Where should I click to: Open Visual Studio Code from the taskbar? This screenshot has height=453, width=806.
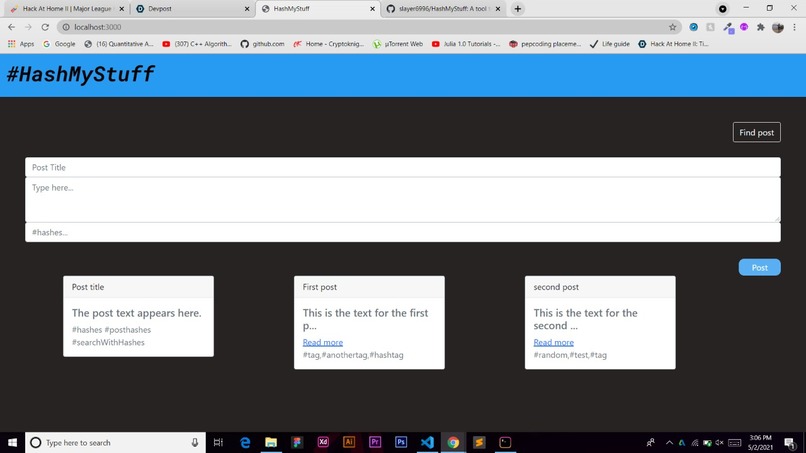pyautogui.click(x=427, y=442)
